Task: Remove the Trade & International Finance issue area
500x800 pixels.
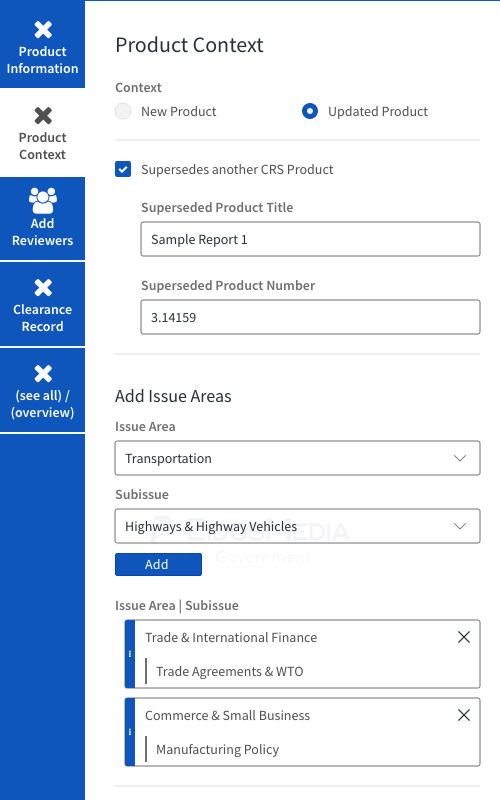Action: coord(464,637)
